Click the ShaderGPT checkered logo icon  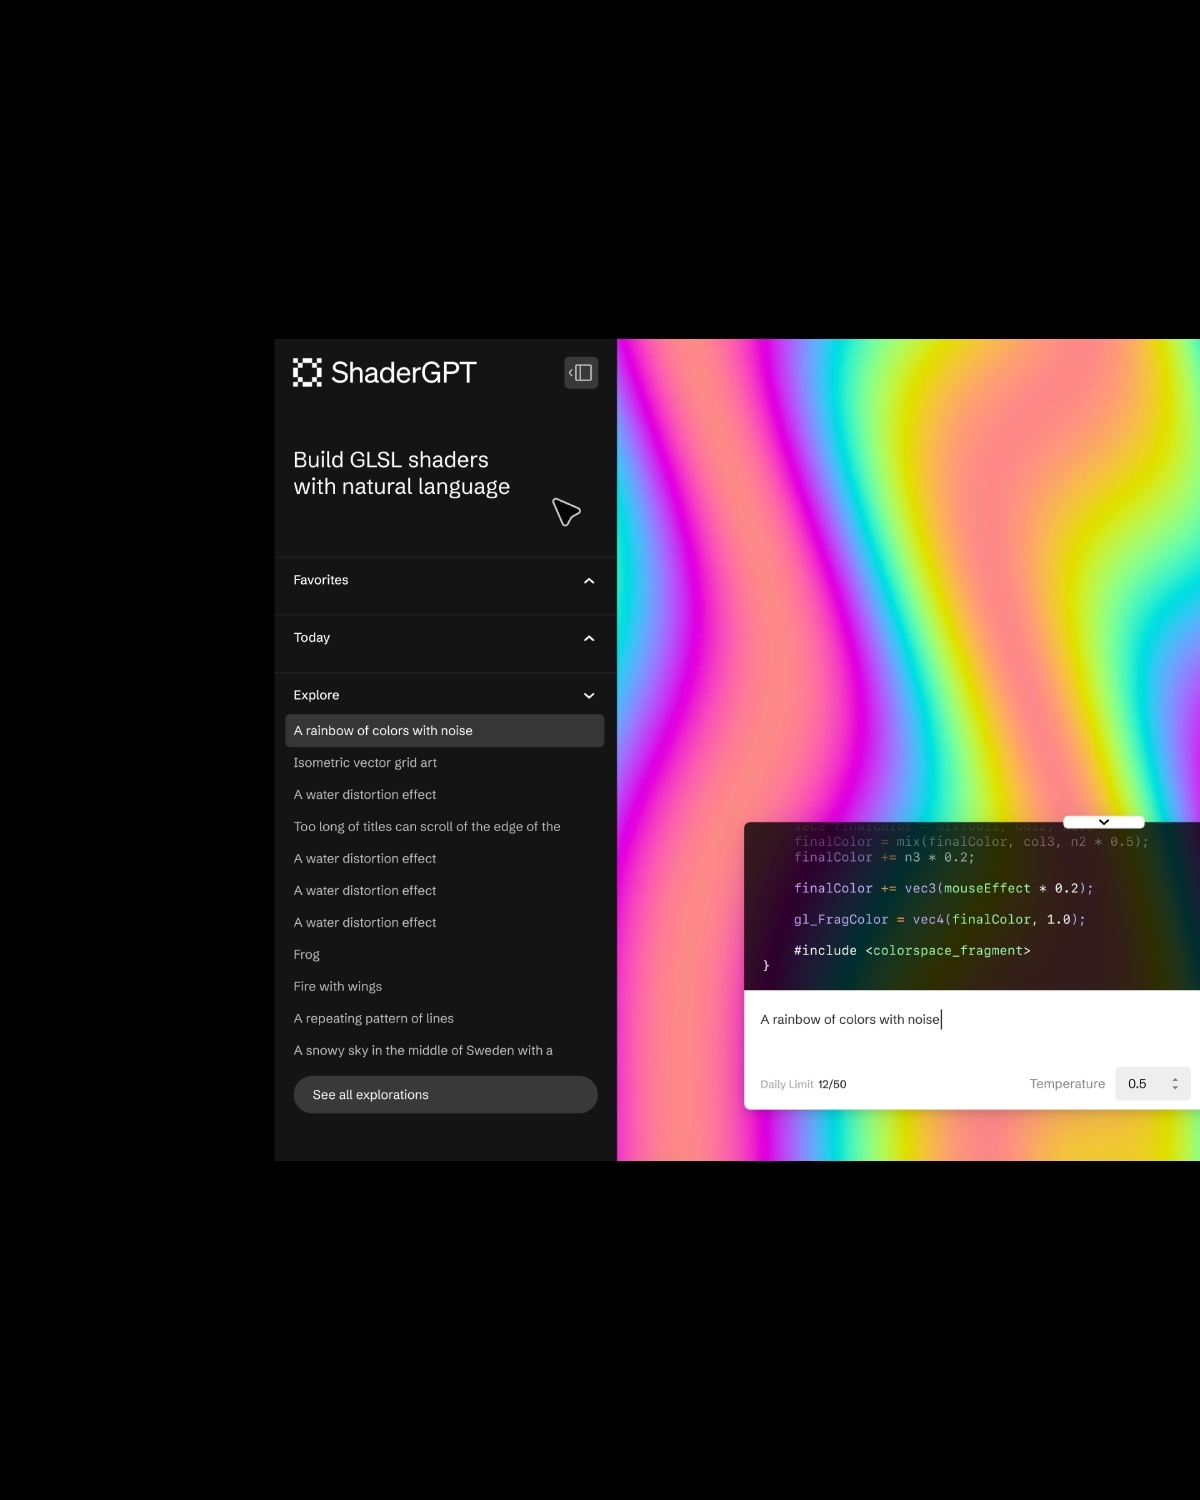pyautogui.click(x=308, y=372)
